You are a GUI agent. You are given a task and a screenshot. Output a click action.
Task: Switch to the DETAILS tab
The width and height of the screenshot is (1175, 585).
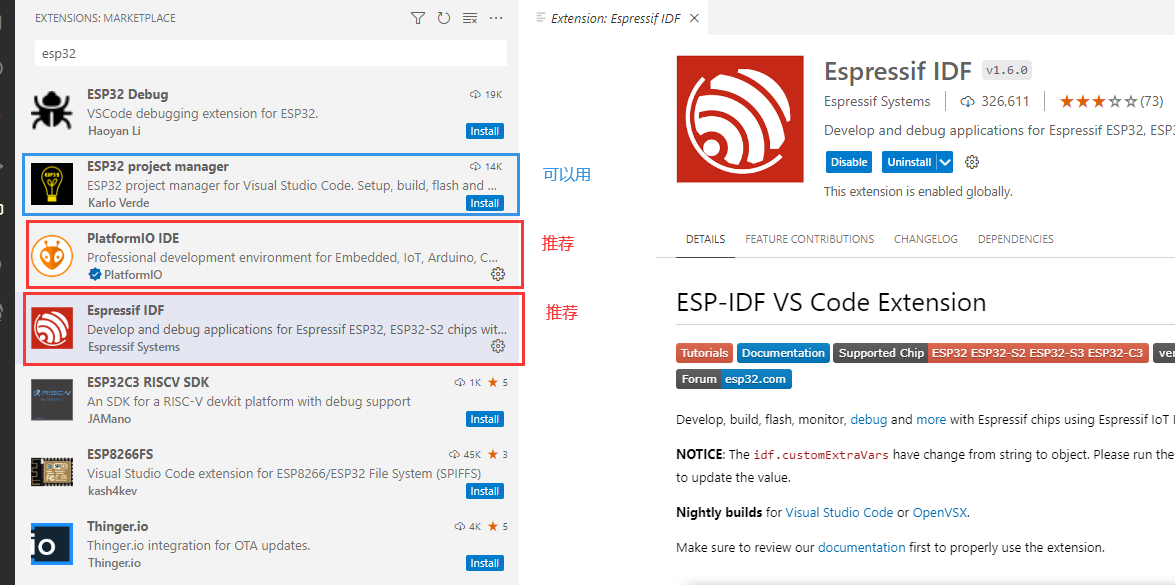pos(705,239)
